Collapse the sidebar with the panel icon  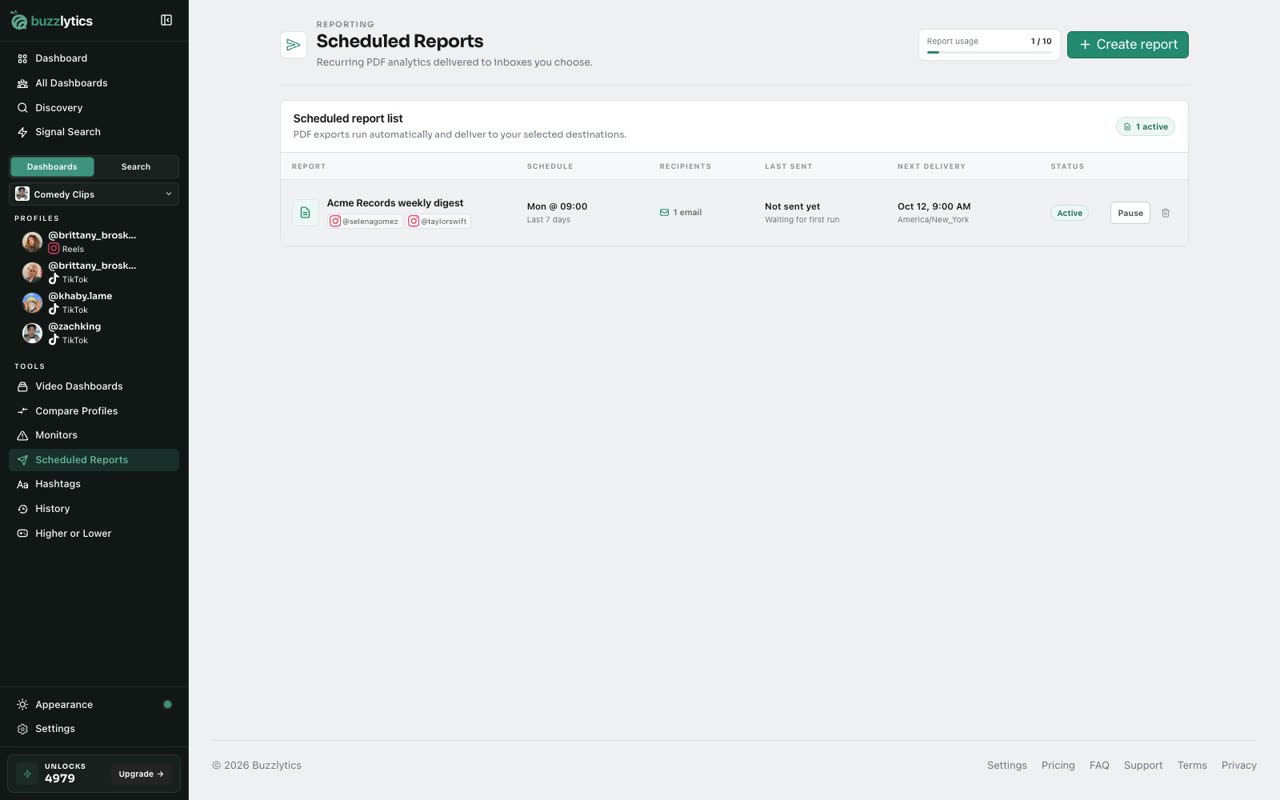coord(166,20)
